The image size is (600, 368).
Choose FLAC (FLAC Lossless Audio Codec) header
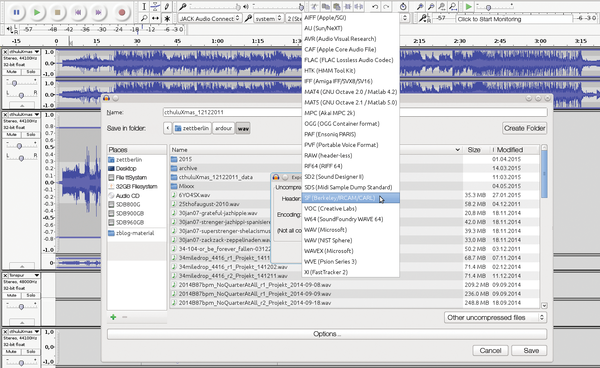(349, 60)
